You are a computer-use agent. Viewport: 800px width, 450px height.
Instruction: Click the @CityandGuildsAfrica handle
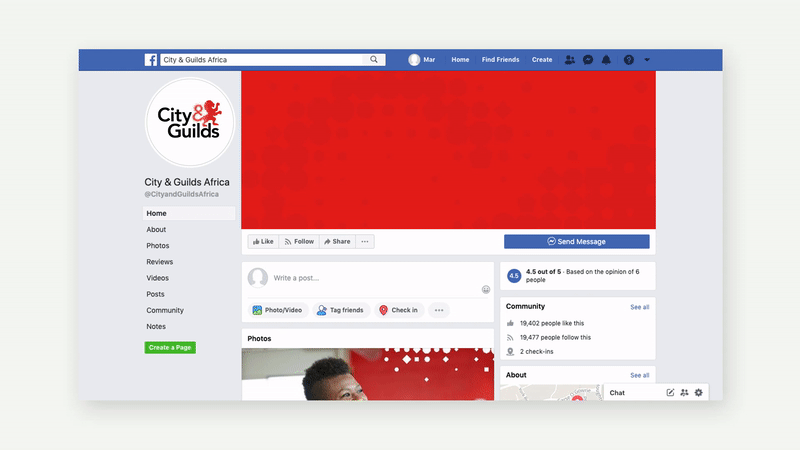coord(182,194)
